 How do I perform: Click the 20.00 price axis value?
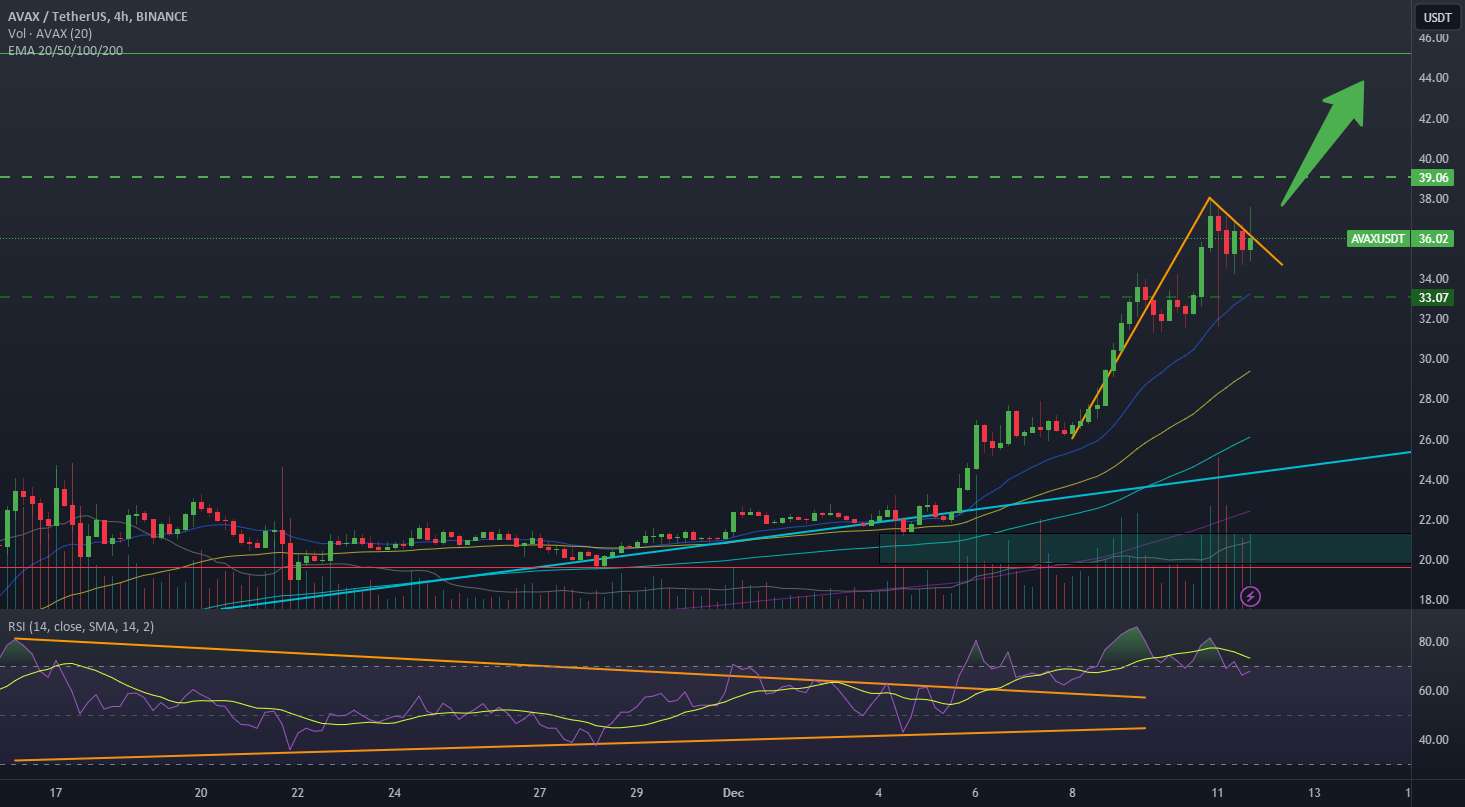1434,559
